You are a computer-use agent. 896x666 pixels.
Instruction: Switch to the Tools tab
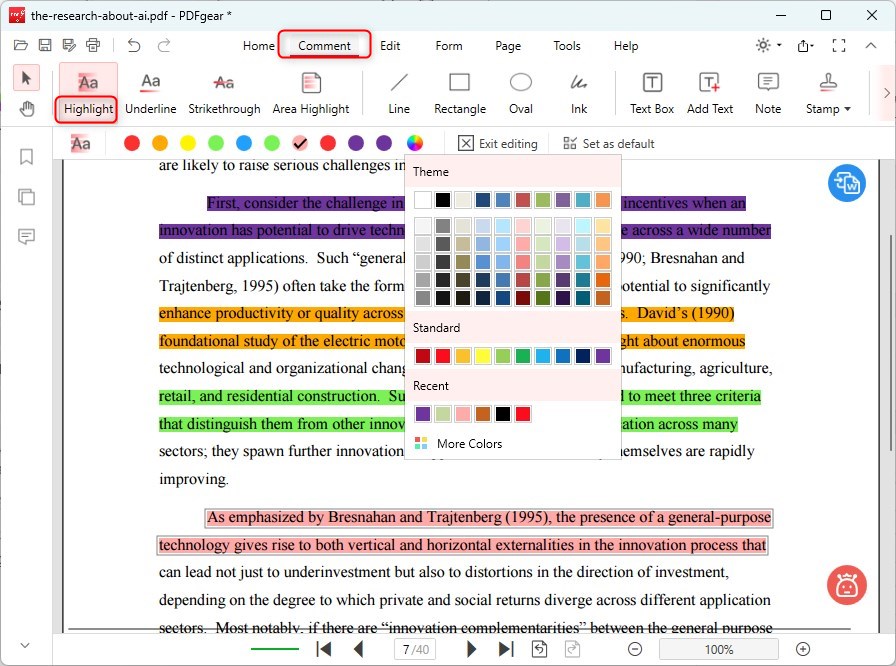point(567,46)
